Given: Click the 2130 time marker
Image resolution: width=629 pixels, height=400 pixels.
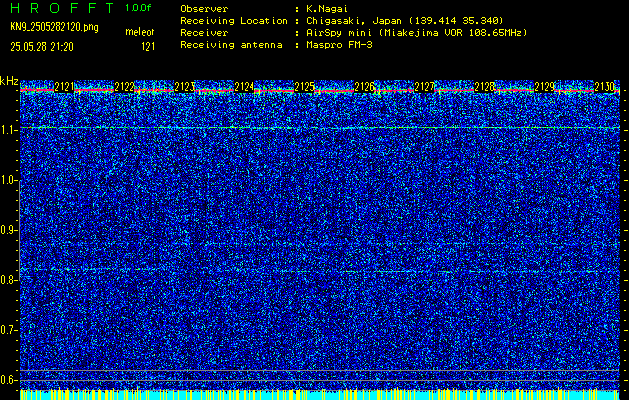Looking at the screenshot, I should coord(605,87).
